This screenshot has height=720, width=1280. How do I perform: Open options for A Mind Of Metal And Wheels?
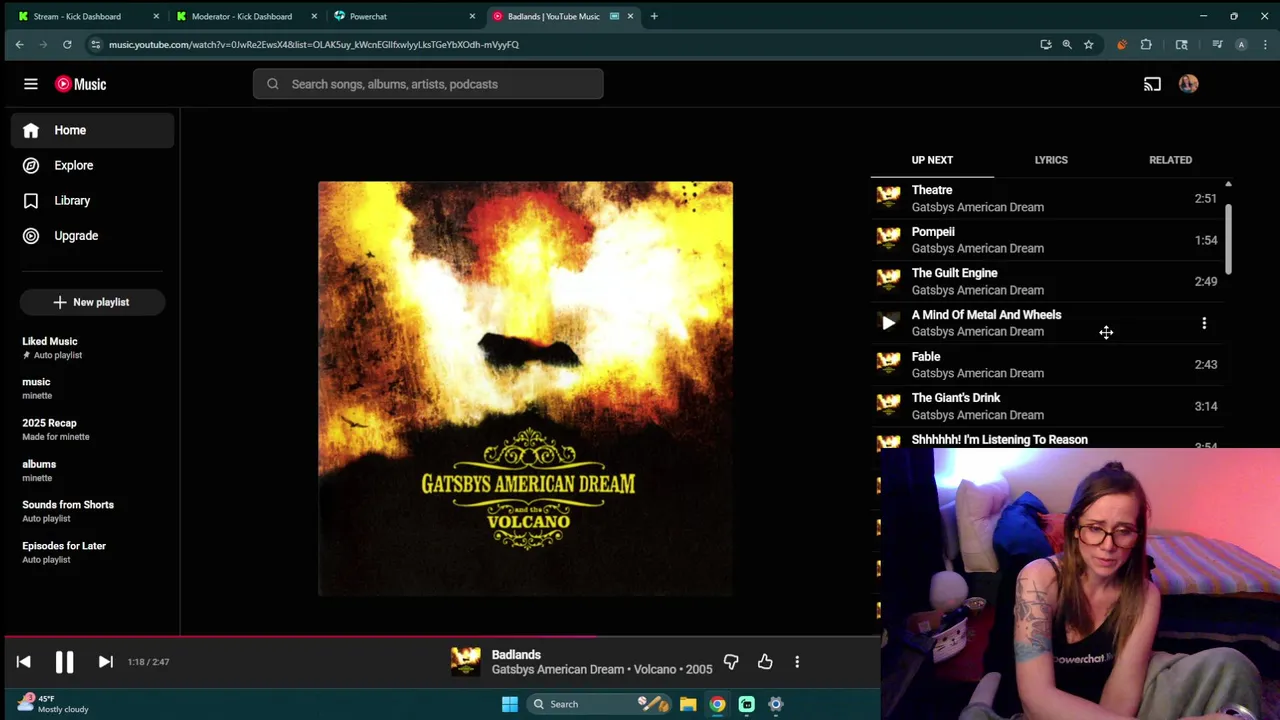pyautogui.click(x=1204, y=323)
